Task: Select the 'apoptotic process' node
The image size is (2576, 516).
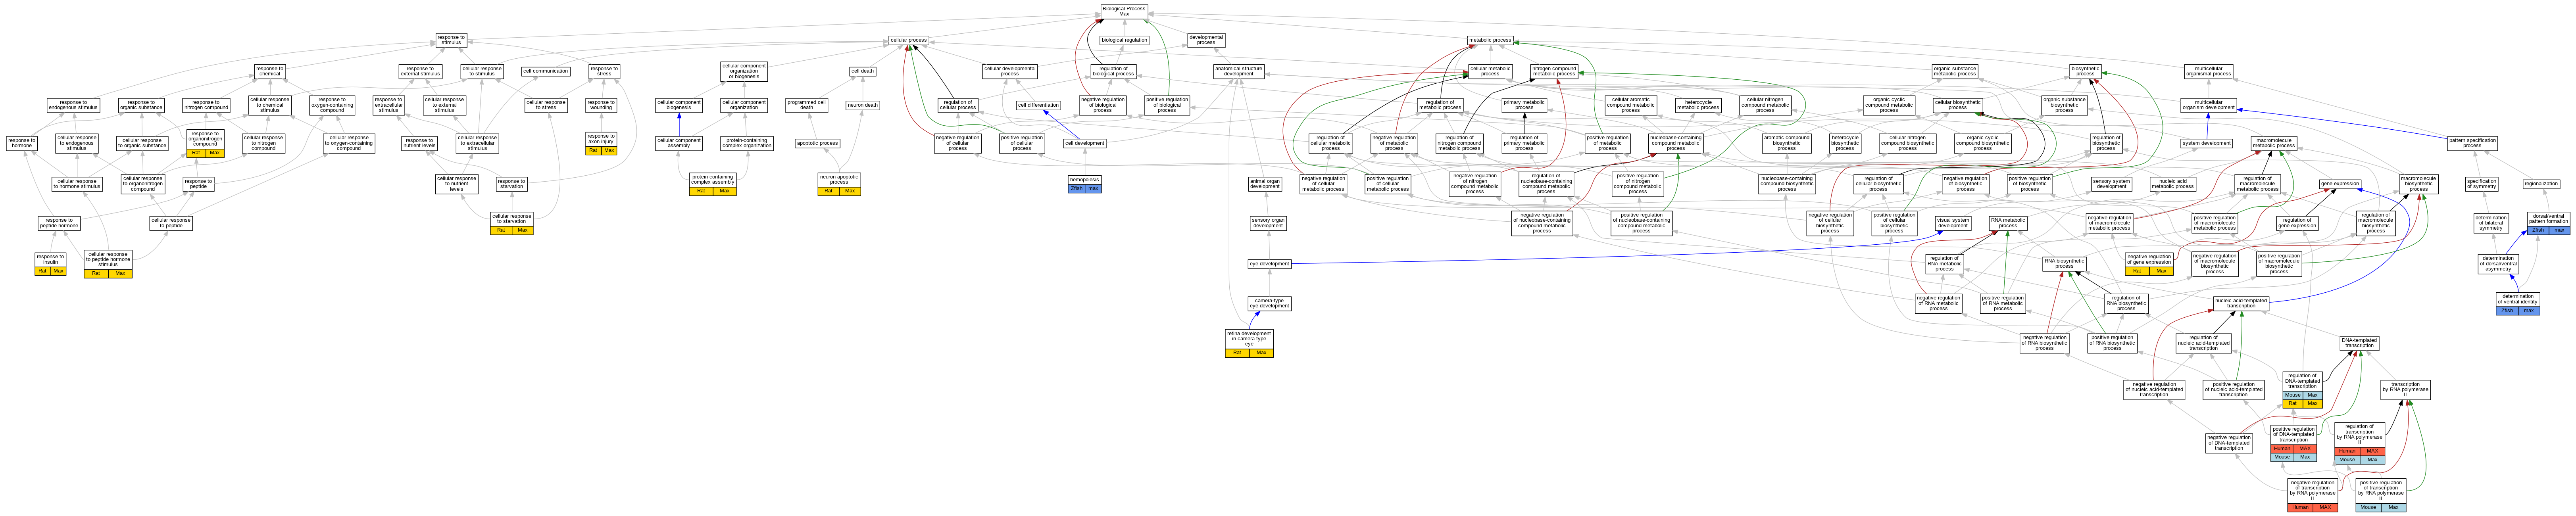Action: click(x=817, y=143)
